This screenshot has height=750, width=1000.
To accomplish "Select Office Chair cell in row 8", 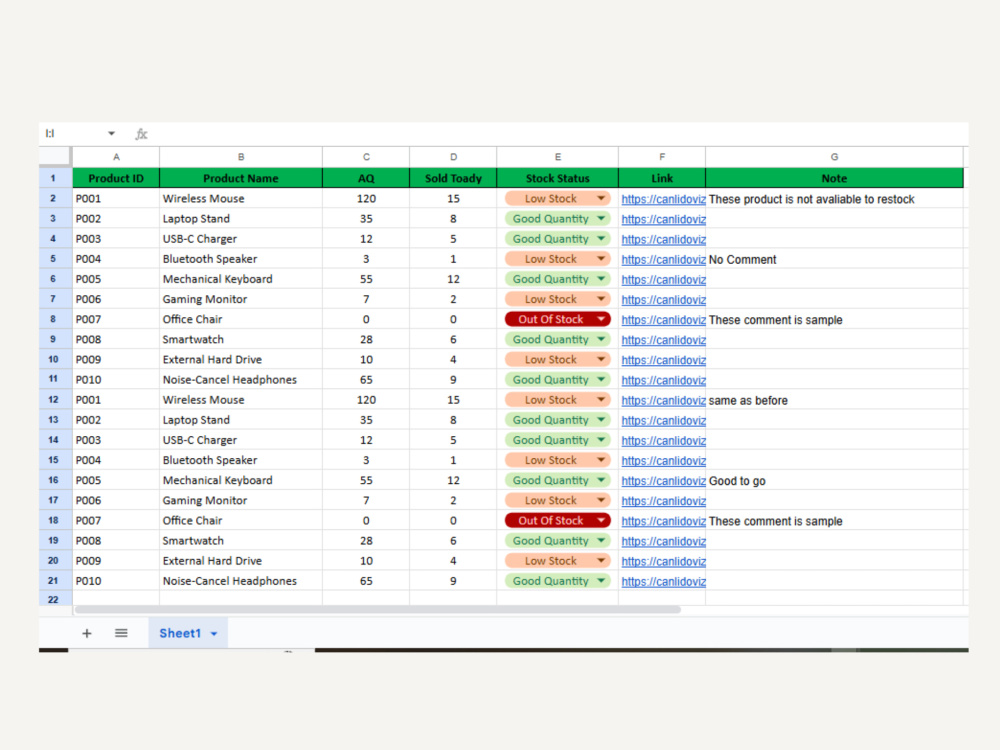I will coord(240,319).
